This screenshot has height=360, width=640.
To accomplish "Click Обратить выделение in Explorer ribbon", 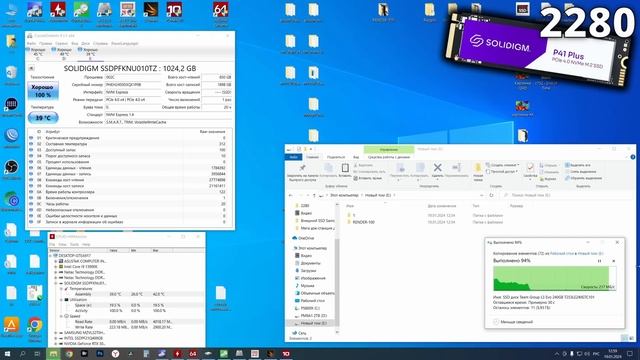I will (583, 178).
